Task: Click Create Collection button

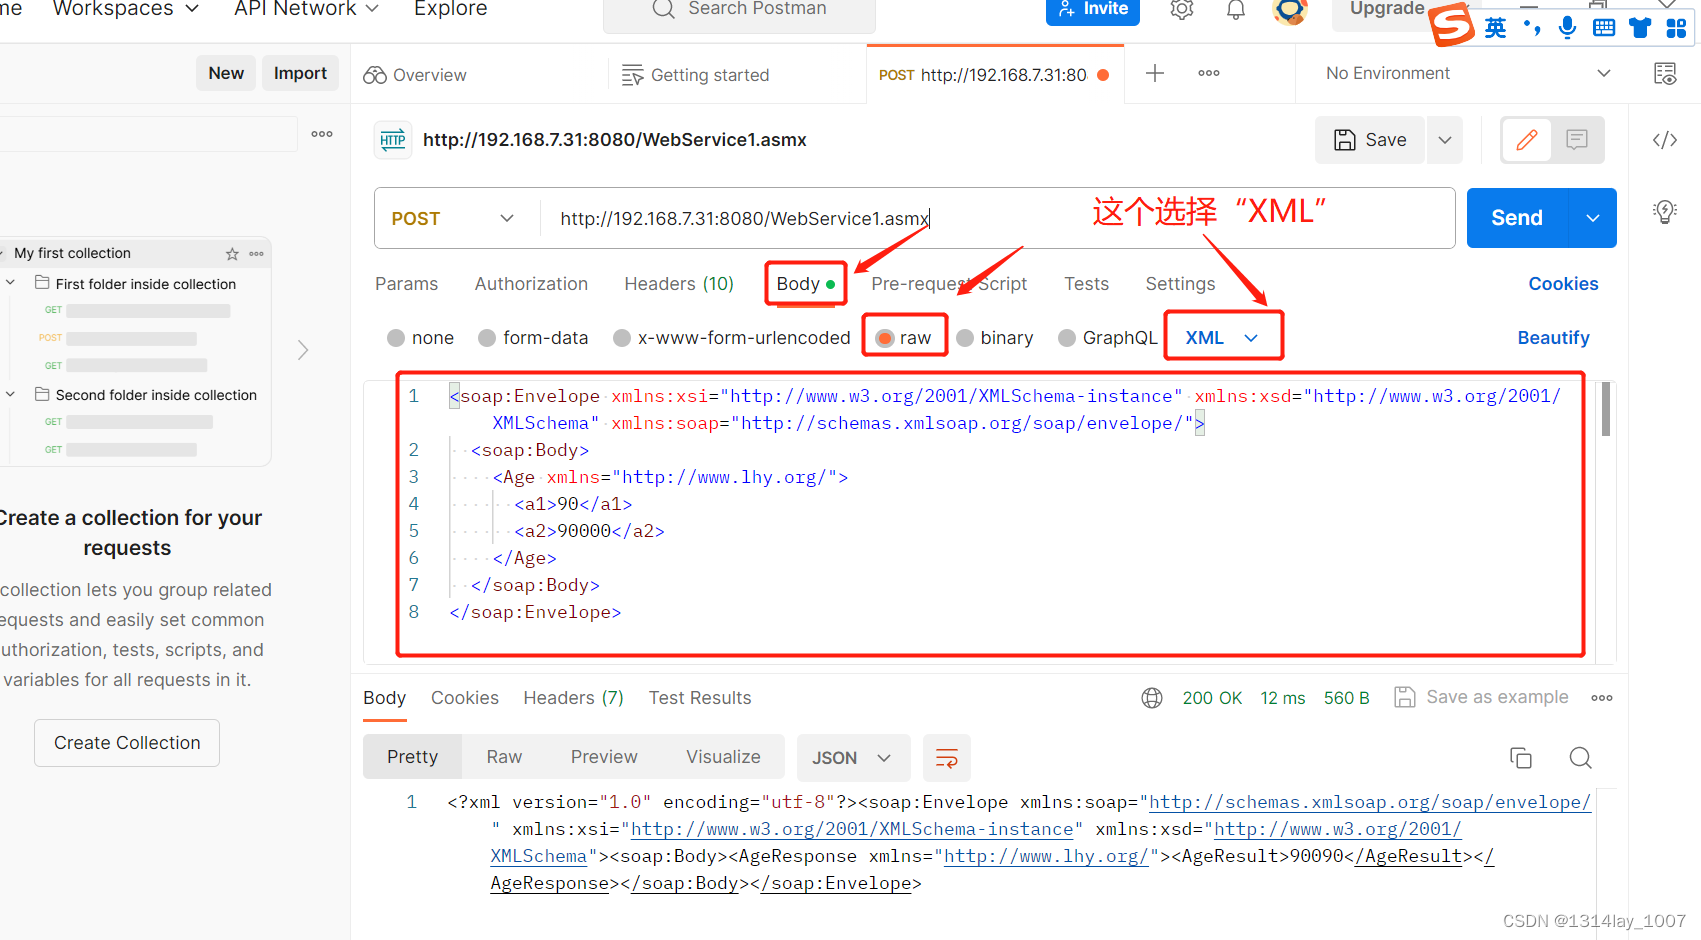Action: point(127,743)
